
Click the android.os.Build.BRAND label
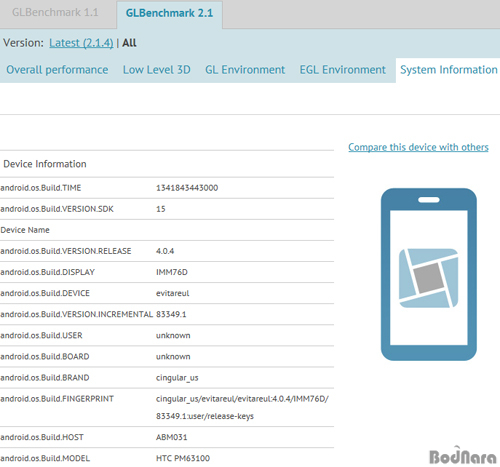(x=45, y=378)
